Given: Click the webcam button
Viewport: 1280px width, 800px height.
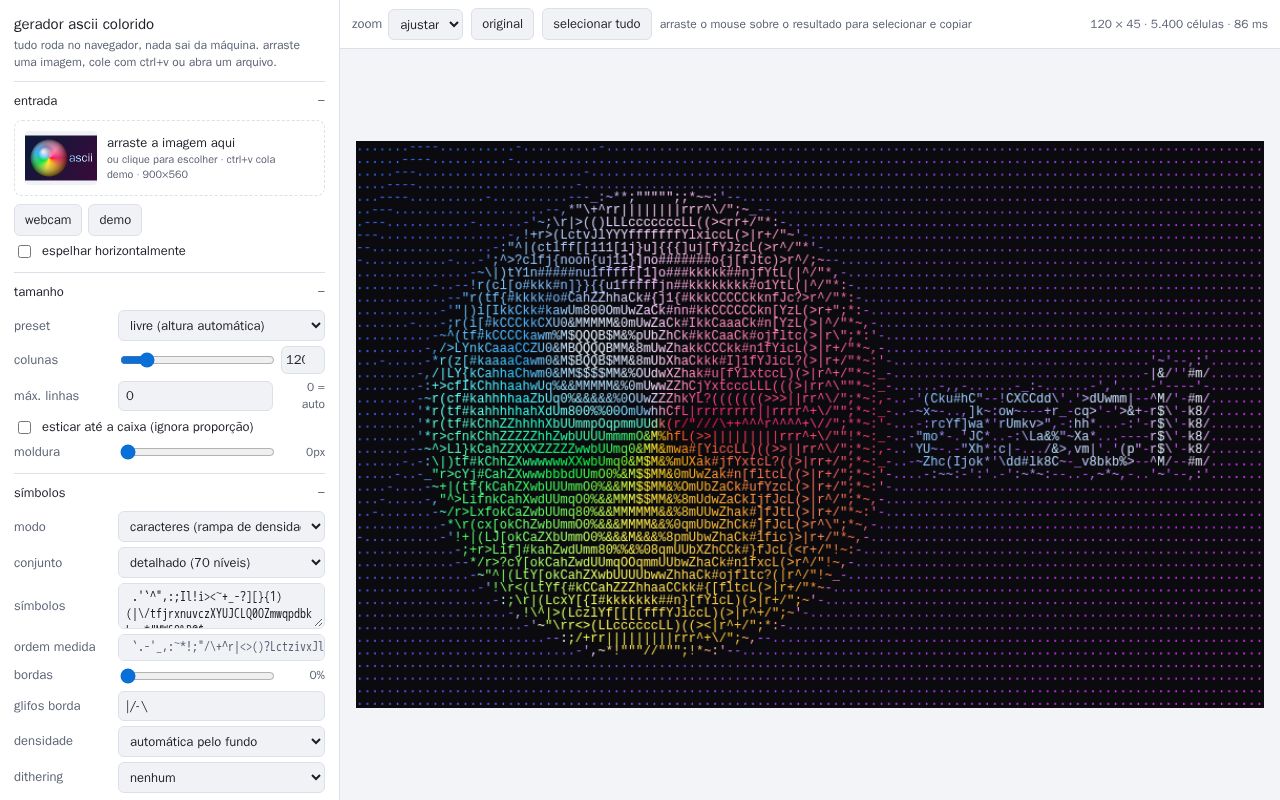Looking at the screenshot, I should tap(48, 220).
